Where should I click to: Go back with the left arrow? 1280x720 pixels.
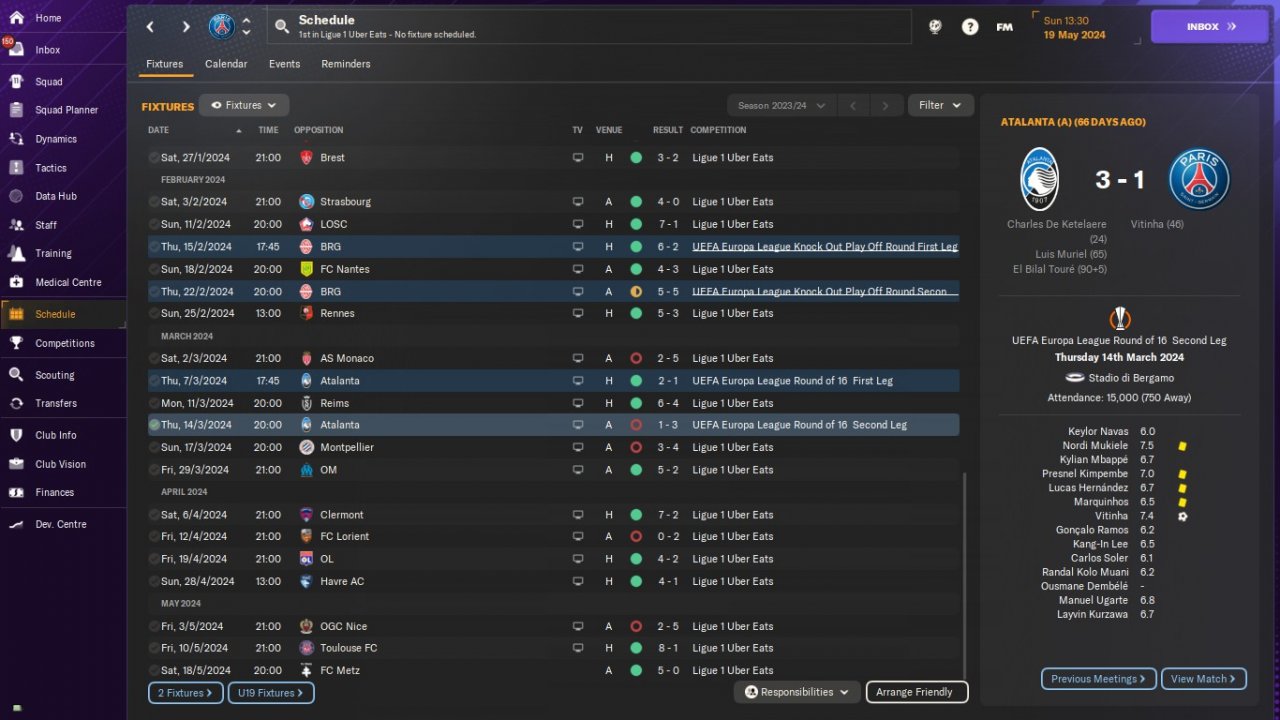pos(150,27)
